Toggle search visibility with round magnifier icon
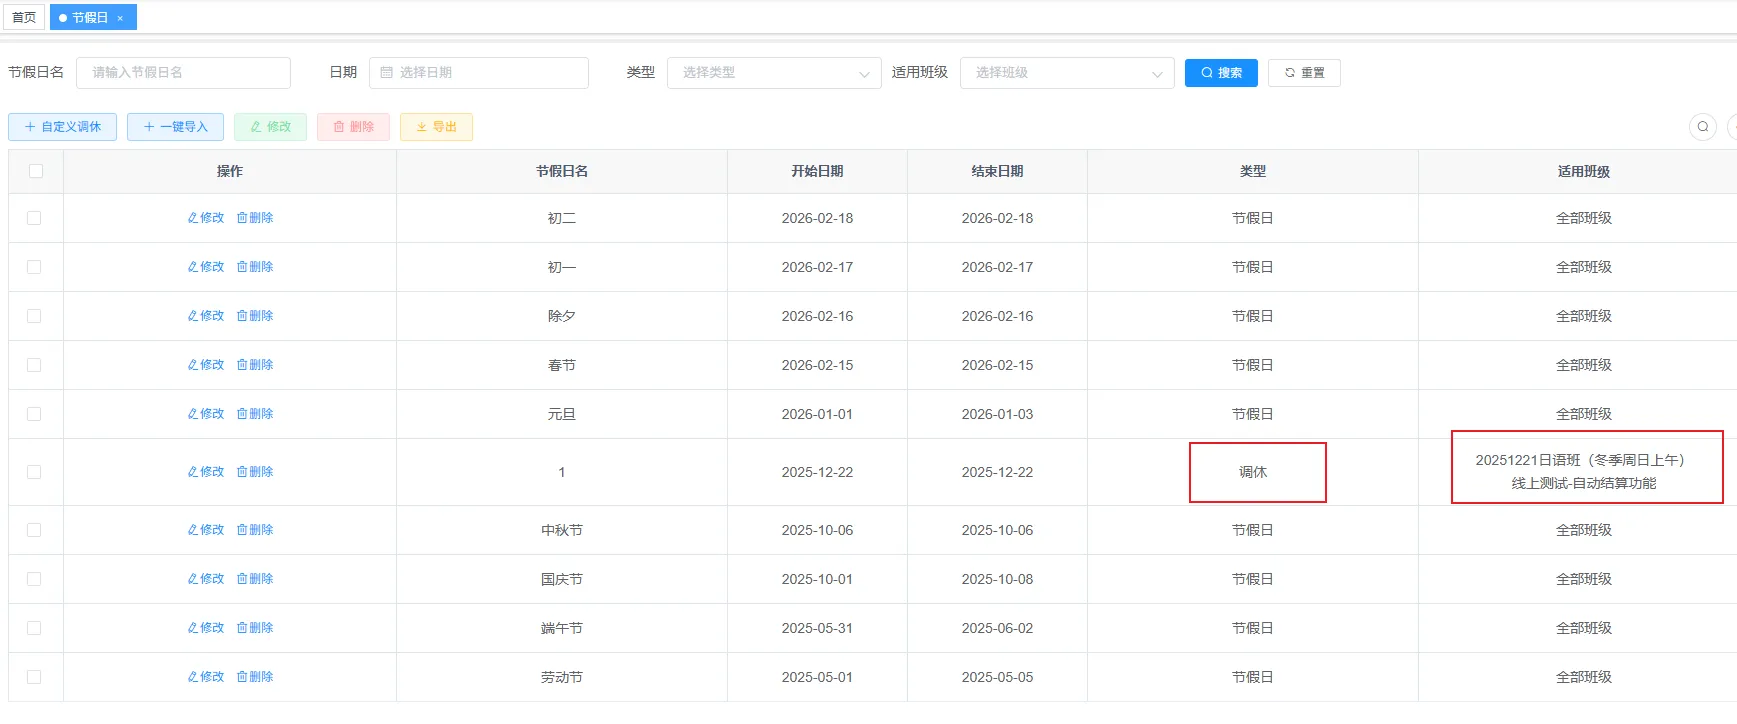The width and height of the screenshot is (1737, 724). [1702, 127]
